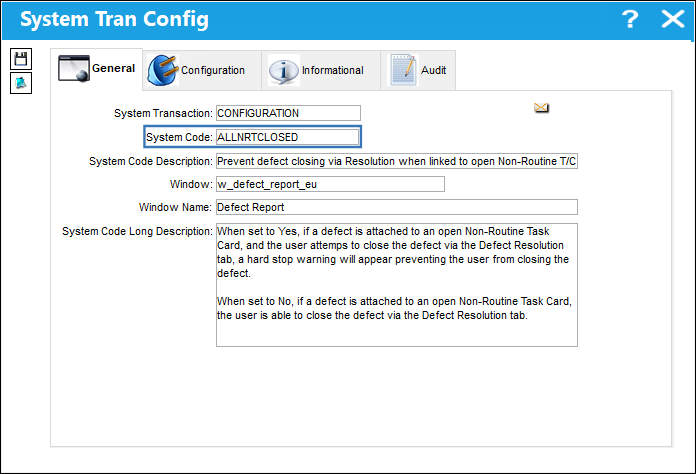Click the "System Code Long Description:" label
Image resolution: width=696 pixels, height=474 pixels.
click(137, 231)
